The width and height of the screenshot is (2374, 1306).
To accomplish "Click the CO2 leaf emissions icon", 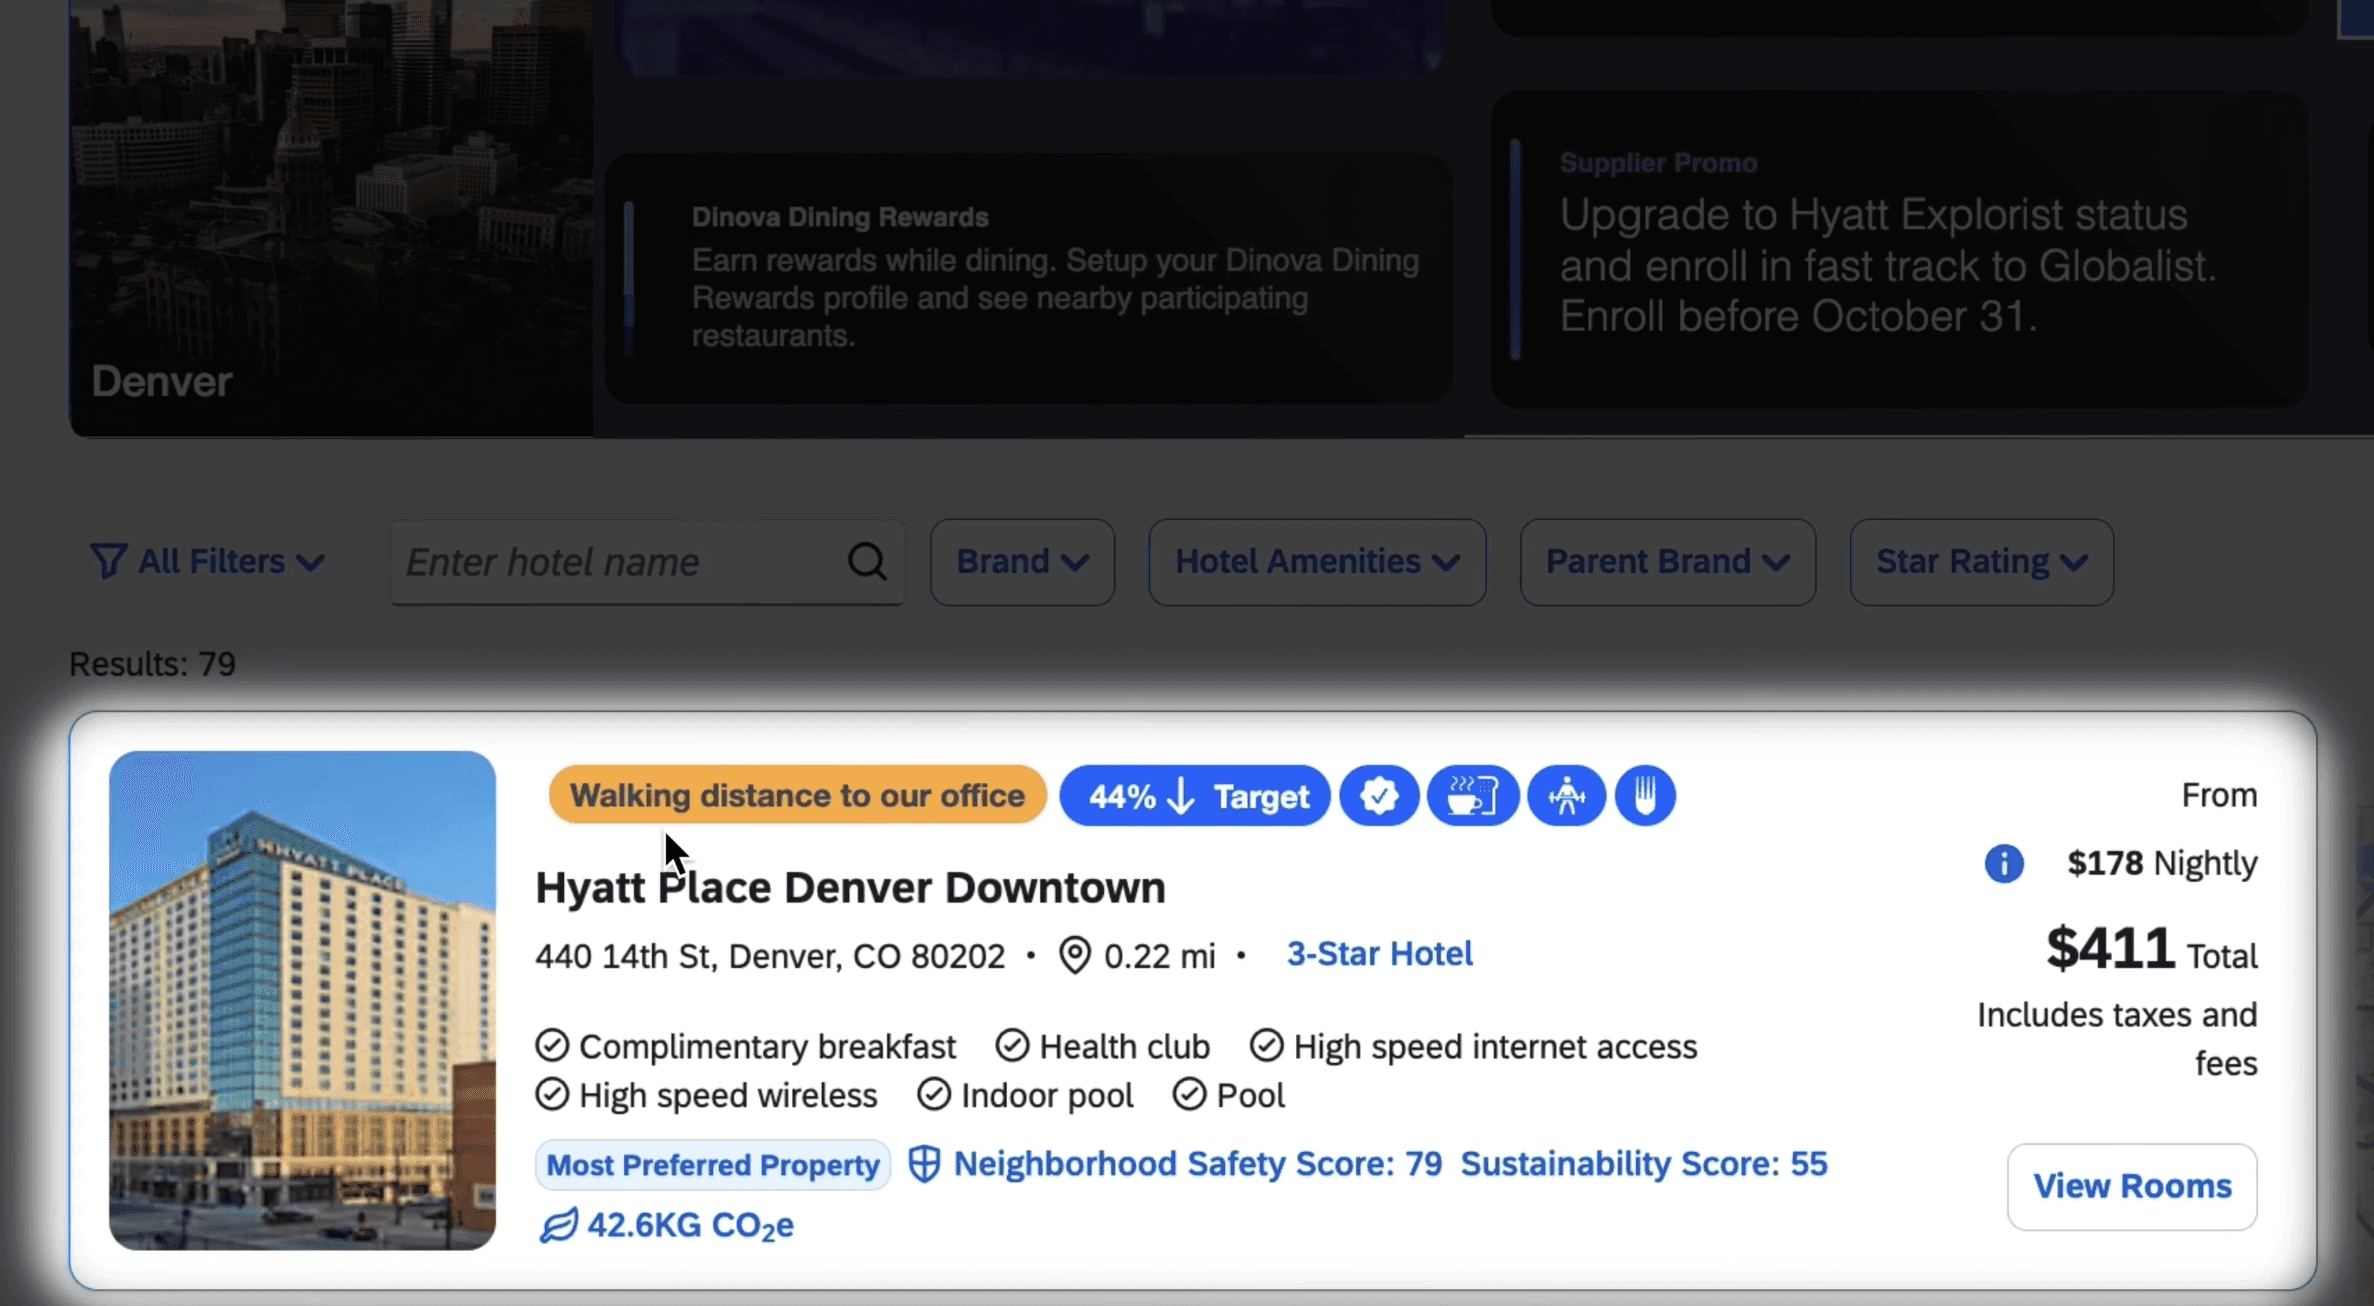I will tap(559, 1225).
